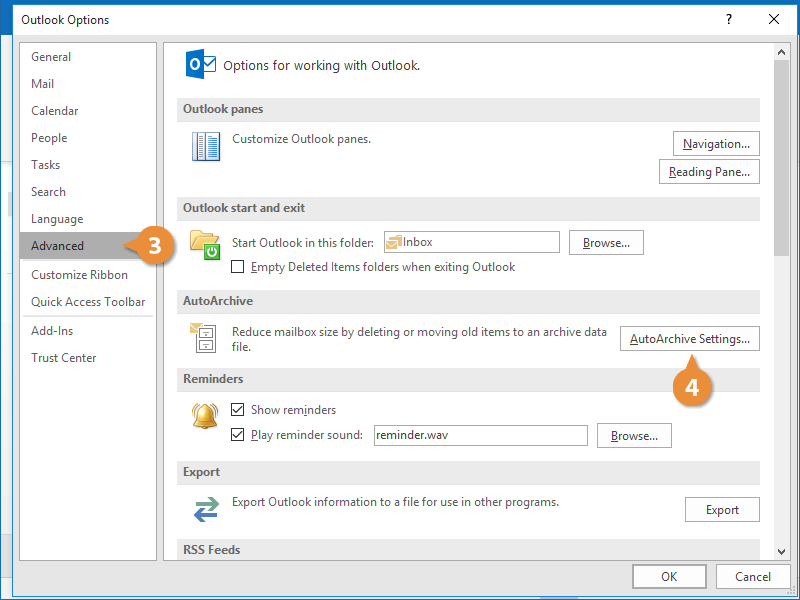Click the scrollbar down arrow

781,551
